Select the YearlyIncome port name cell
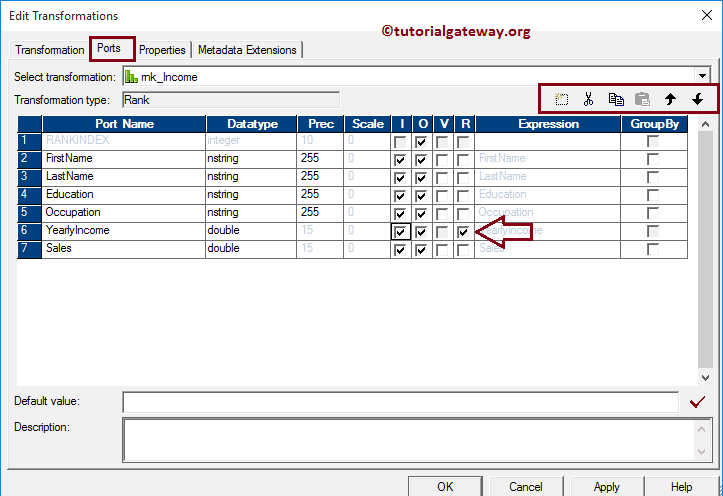Image resolution: width=723 pixels, height=496 pixels. pos(124,231)
